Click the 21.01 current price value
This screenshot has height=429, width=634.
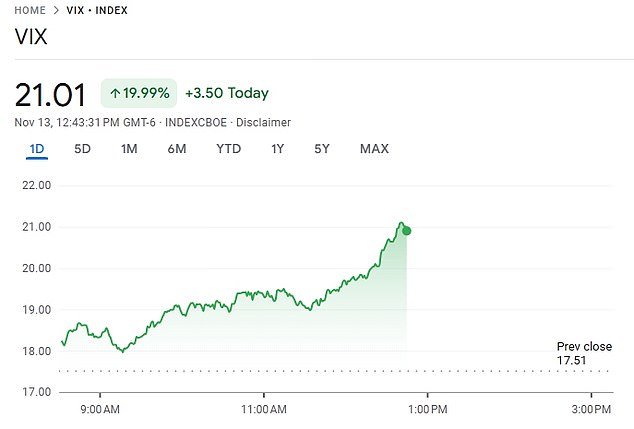(x=52, y=94)
